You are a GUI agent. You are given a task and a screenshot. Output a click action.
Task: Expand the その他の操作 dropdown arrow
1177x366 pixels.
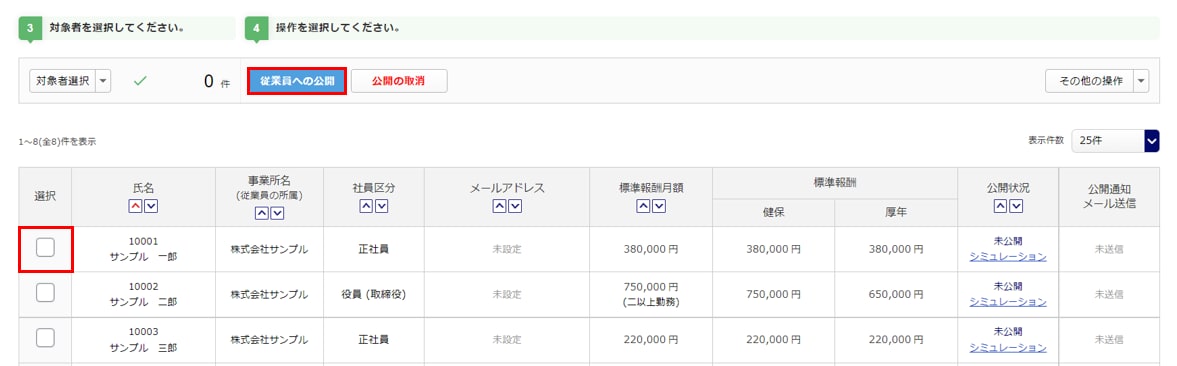[x=1141, y=81]
